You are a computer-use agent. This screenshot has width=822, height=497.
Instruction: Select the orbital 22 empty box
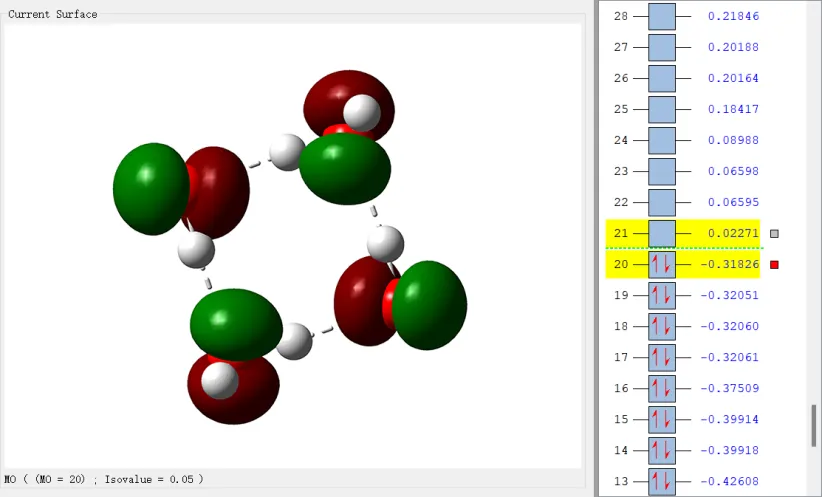click(662, 203)
